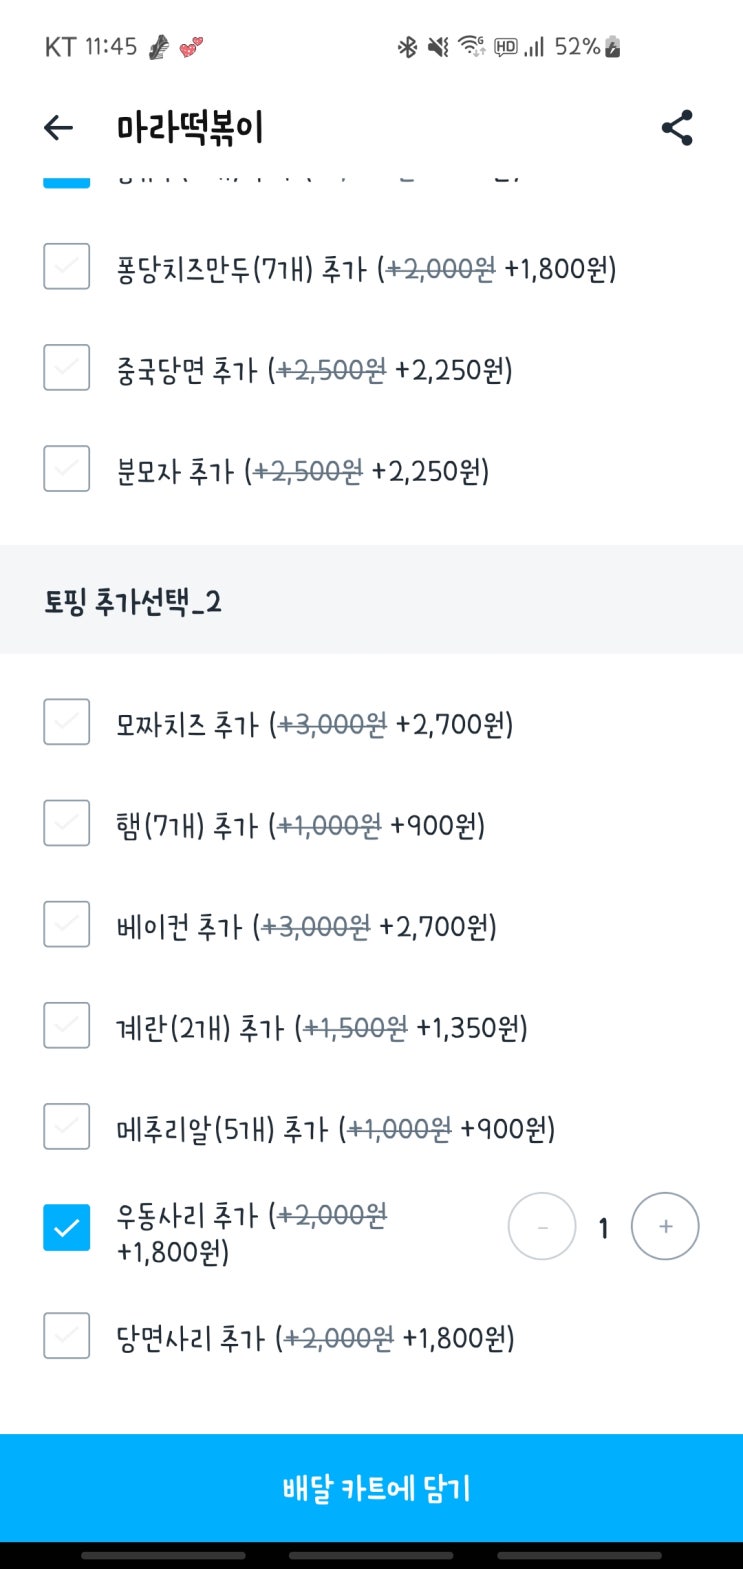Select the 계란(2개) 추가 checkbox
The height and width of the screenshot is (1569, 743).
point(67,1025)
